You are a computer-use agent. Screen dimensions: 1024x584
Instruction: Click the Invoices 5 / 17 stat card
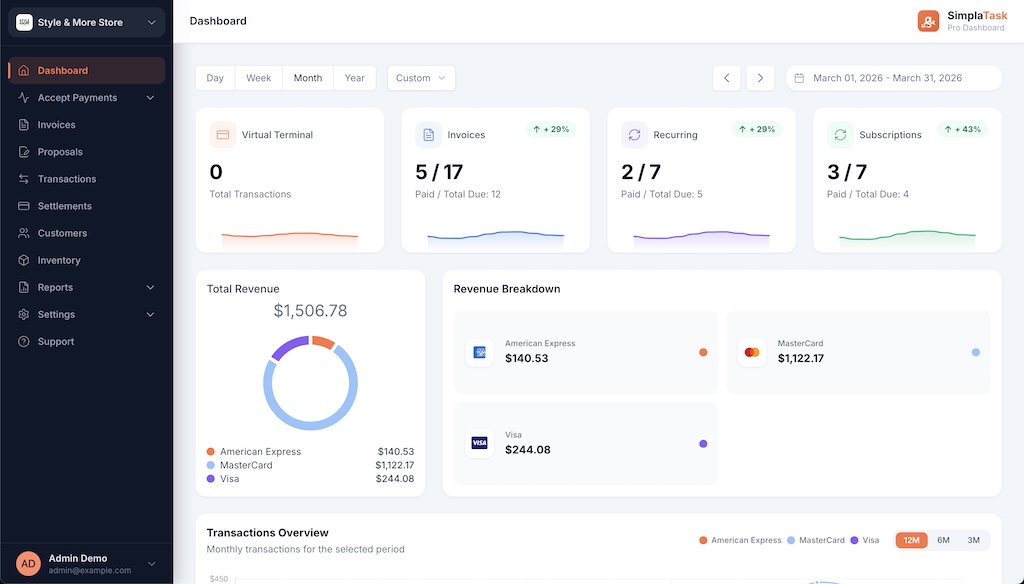coord(496,180)
